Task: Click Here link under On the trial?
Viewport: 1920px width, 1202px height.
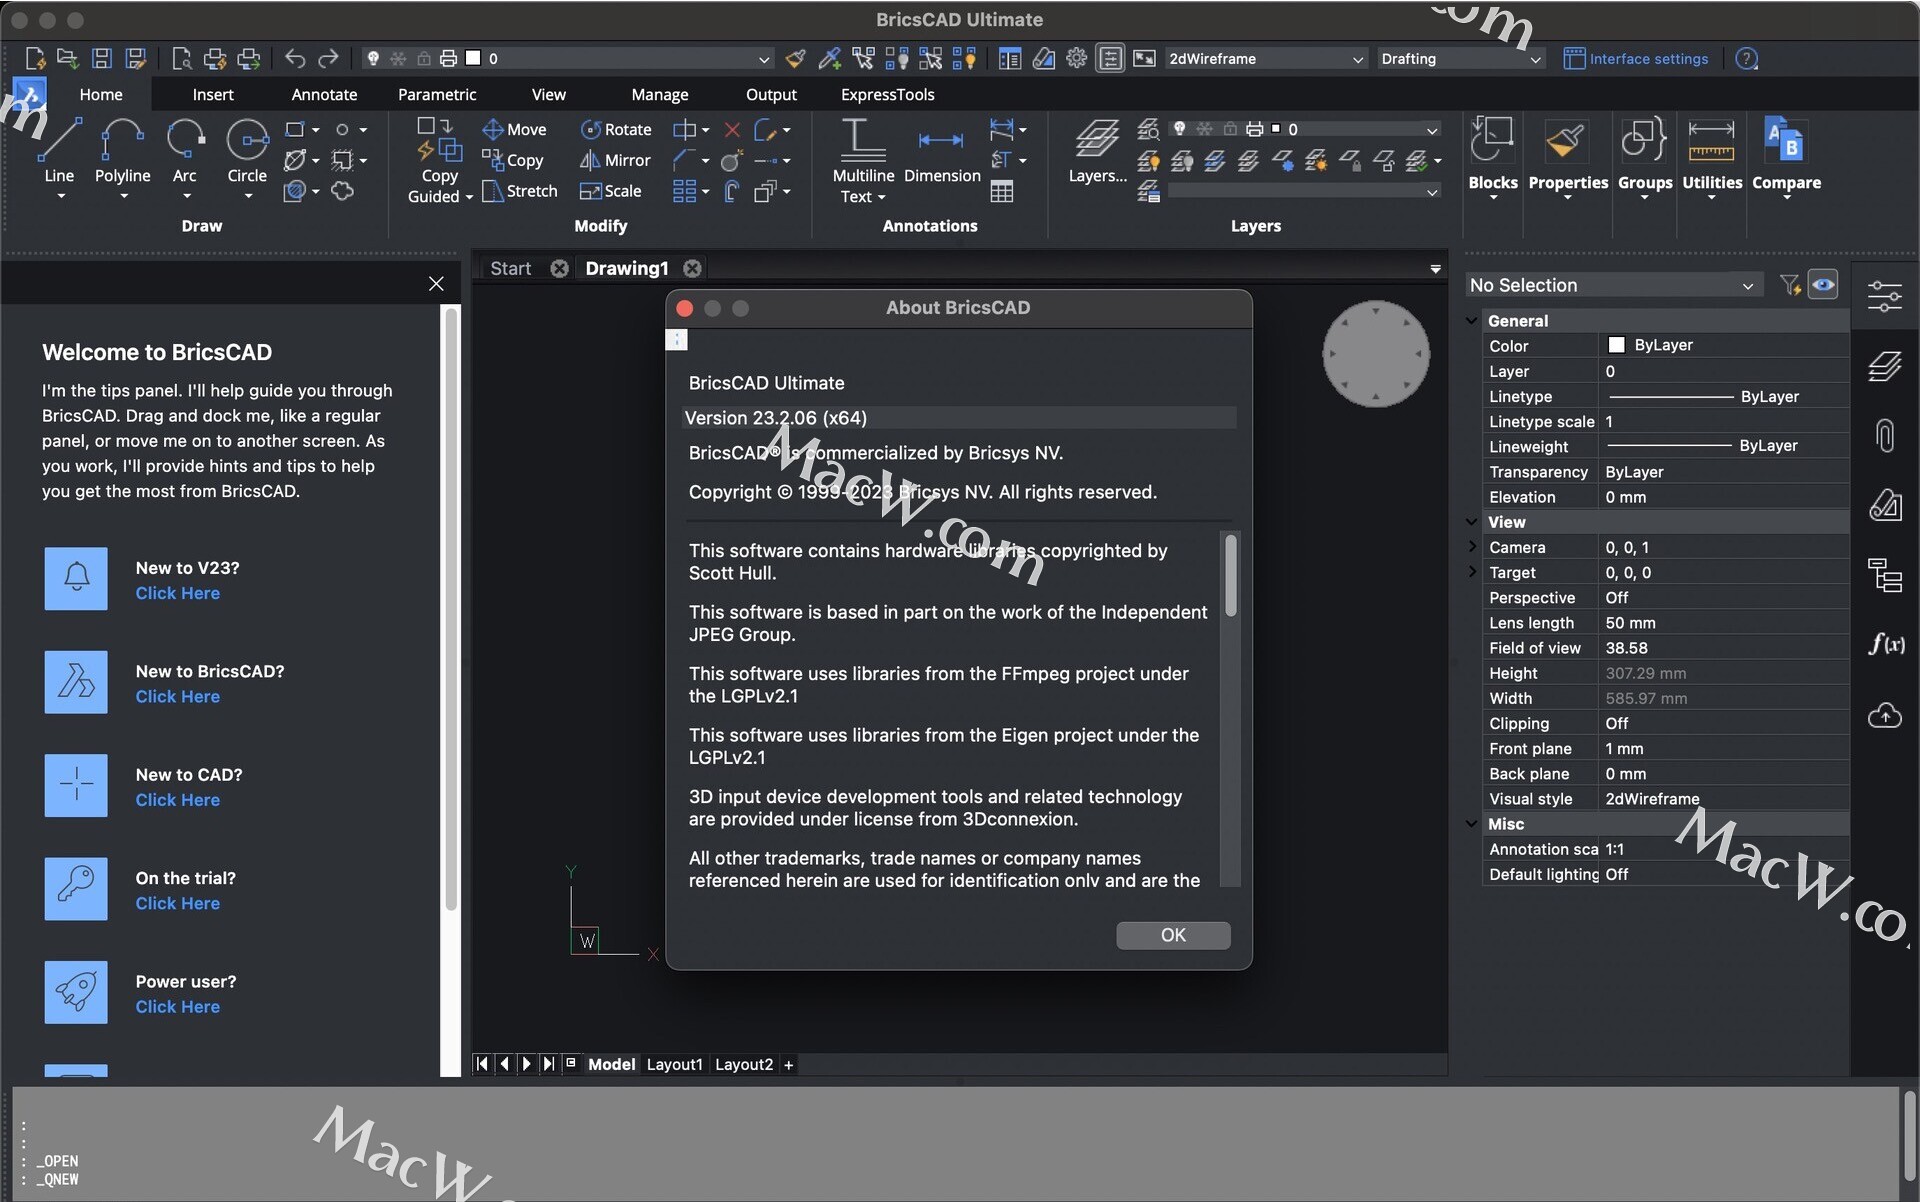Action: tap(177, 903)
